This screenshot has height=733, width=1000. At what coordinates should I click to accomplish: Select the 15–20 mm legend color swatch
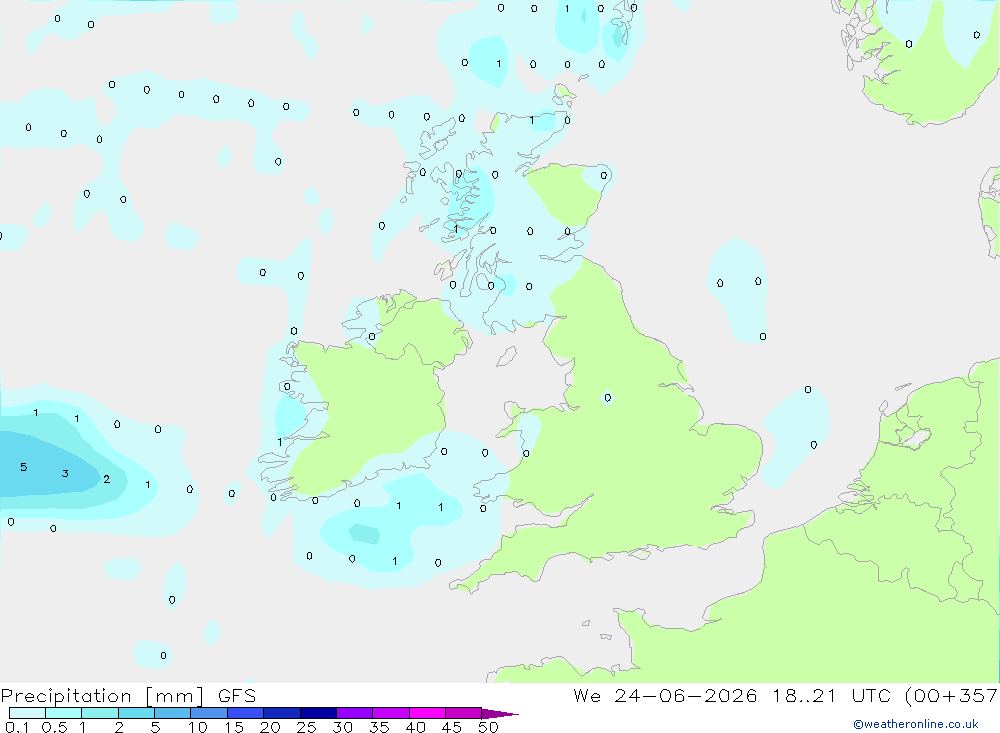(245, 713)
